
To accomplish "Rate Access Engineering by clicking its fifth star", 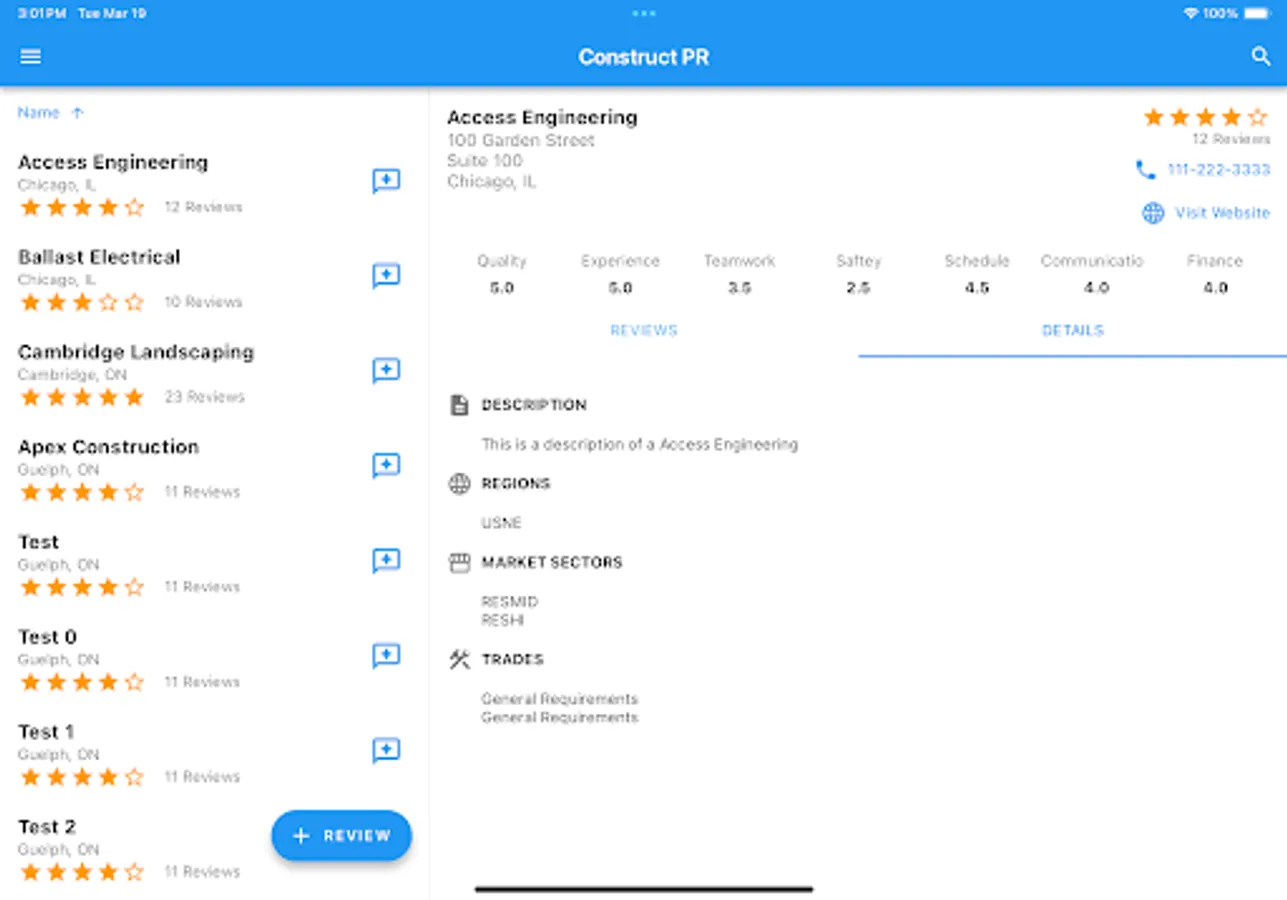I will pos(1258,116).
